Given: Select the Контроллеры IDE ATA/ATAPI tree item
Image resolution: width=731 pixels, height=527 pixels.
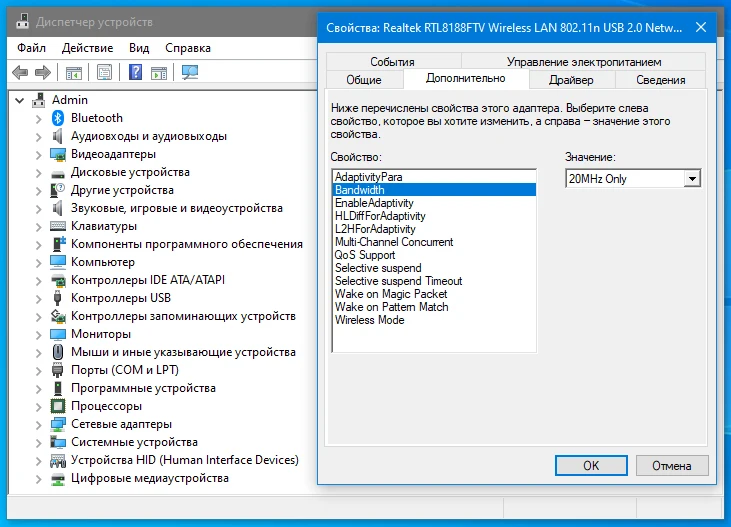Looking at the screenshot, I should click(148, 280).
